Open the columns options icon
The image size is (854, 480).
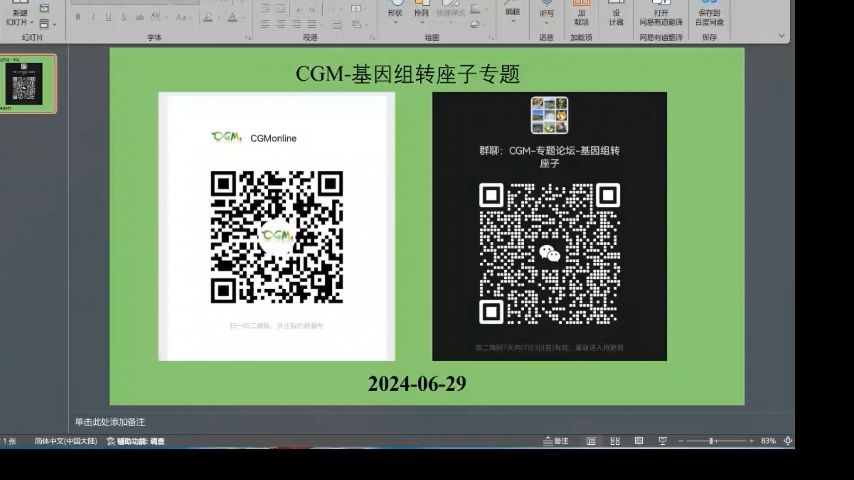point(337,24)
